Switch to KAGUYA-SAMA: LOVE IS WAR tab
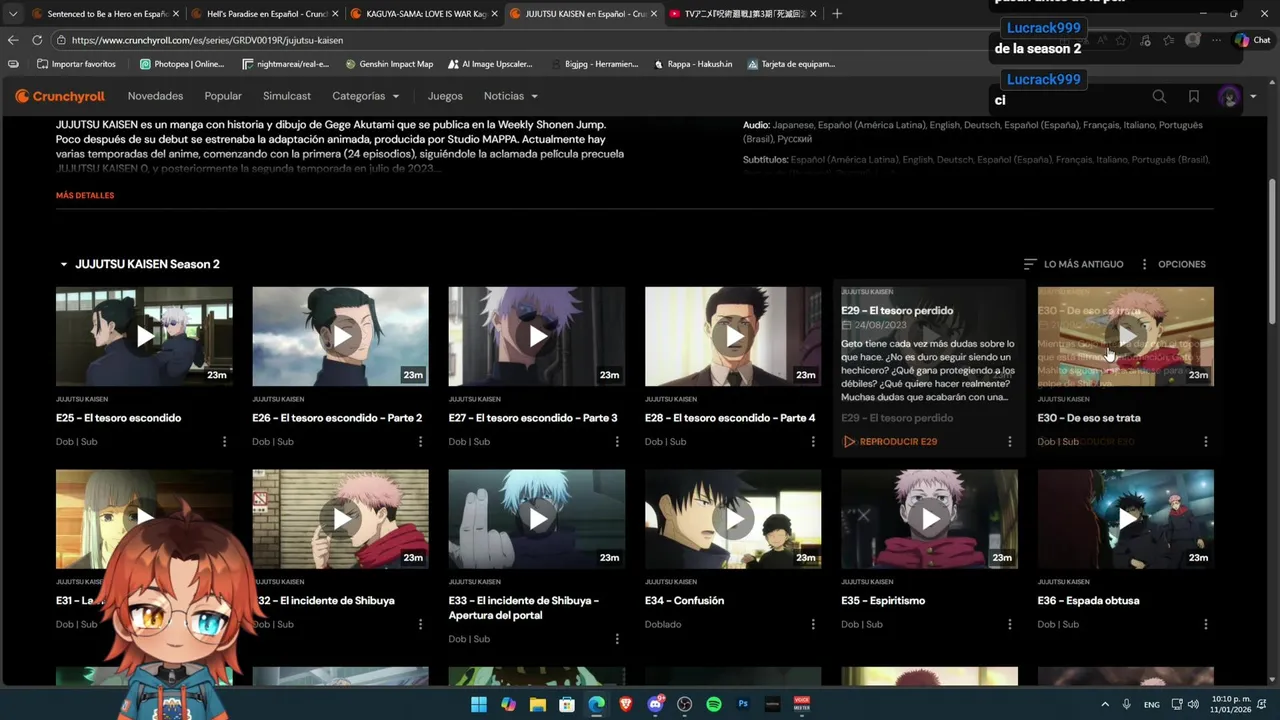This screenshot has width=1280, height=720. click(x=424, y=14)
